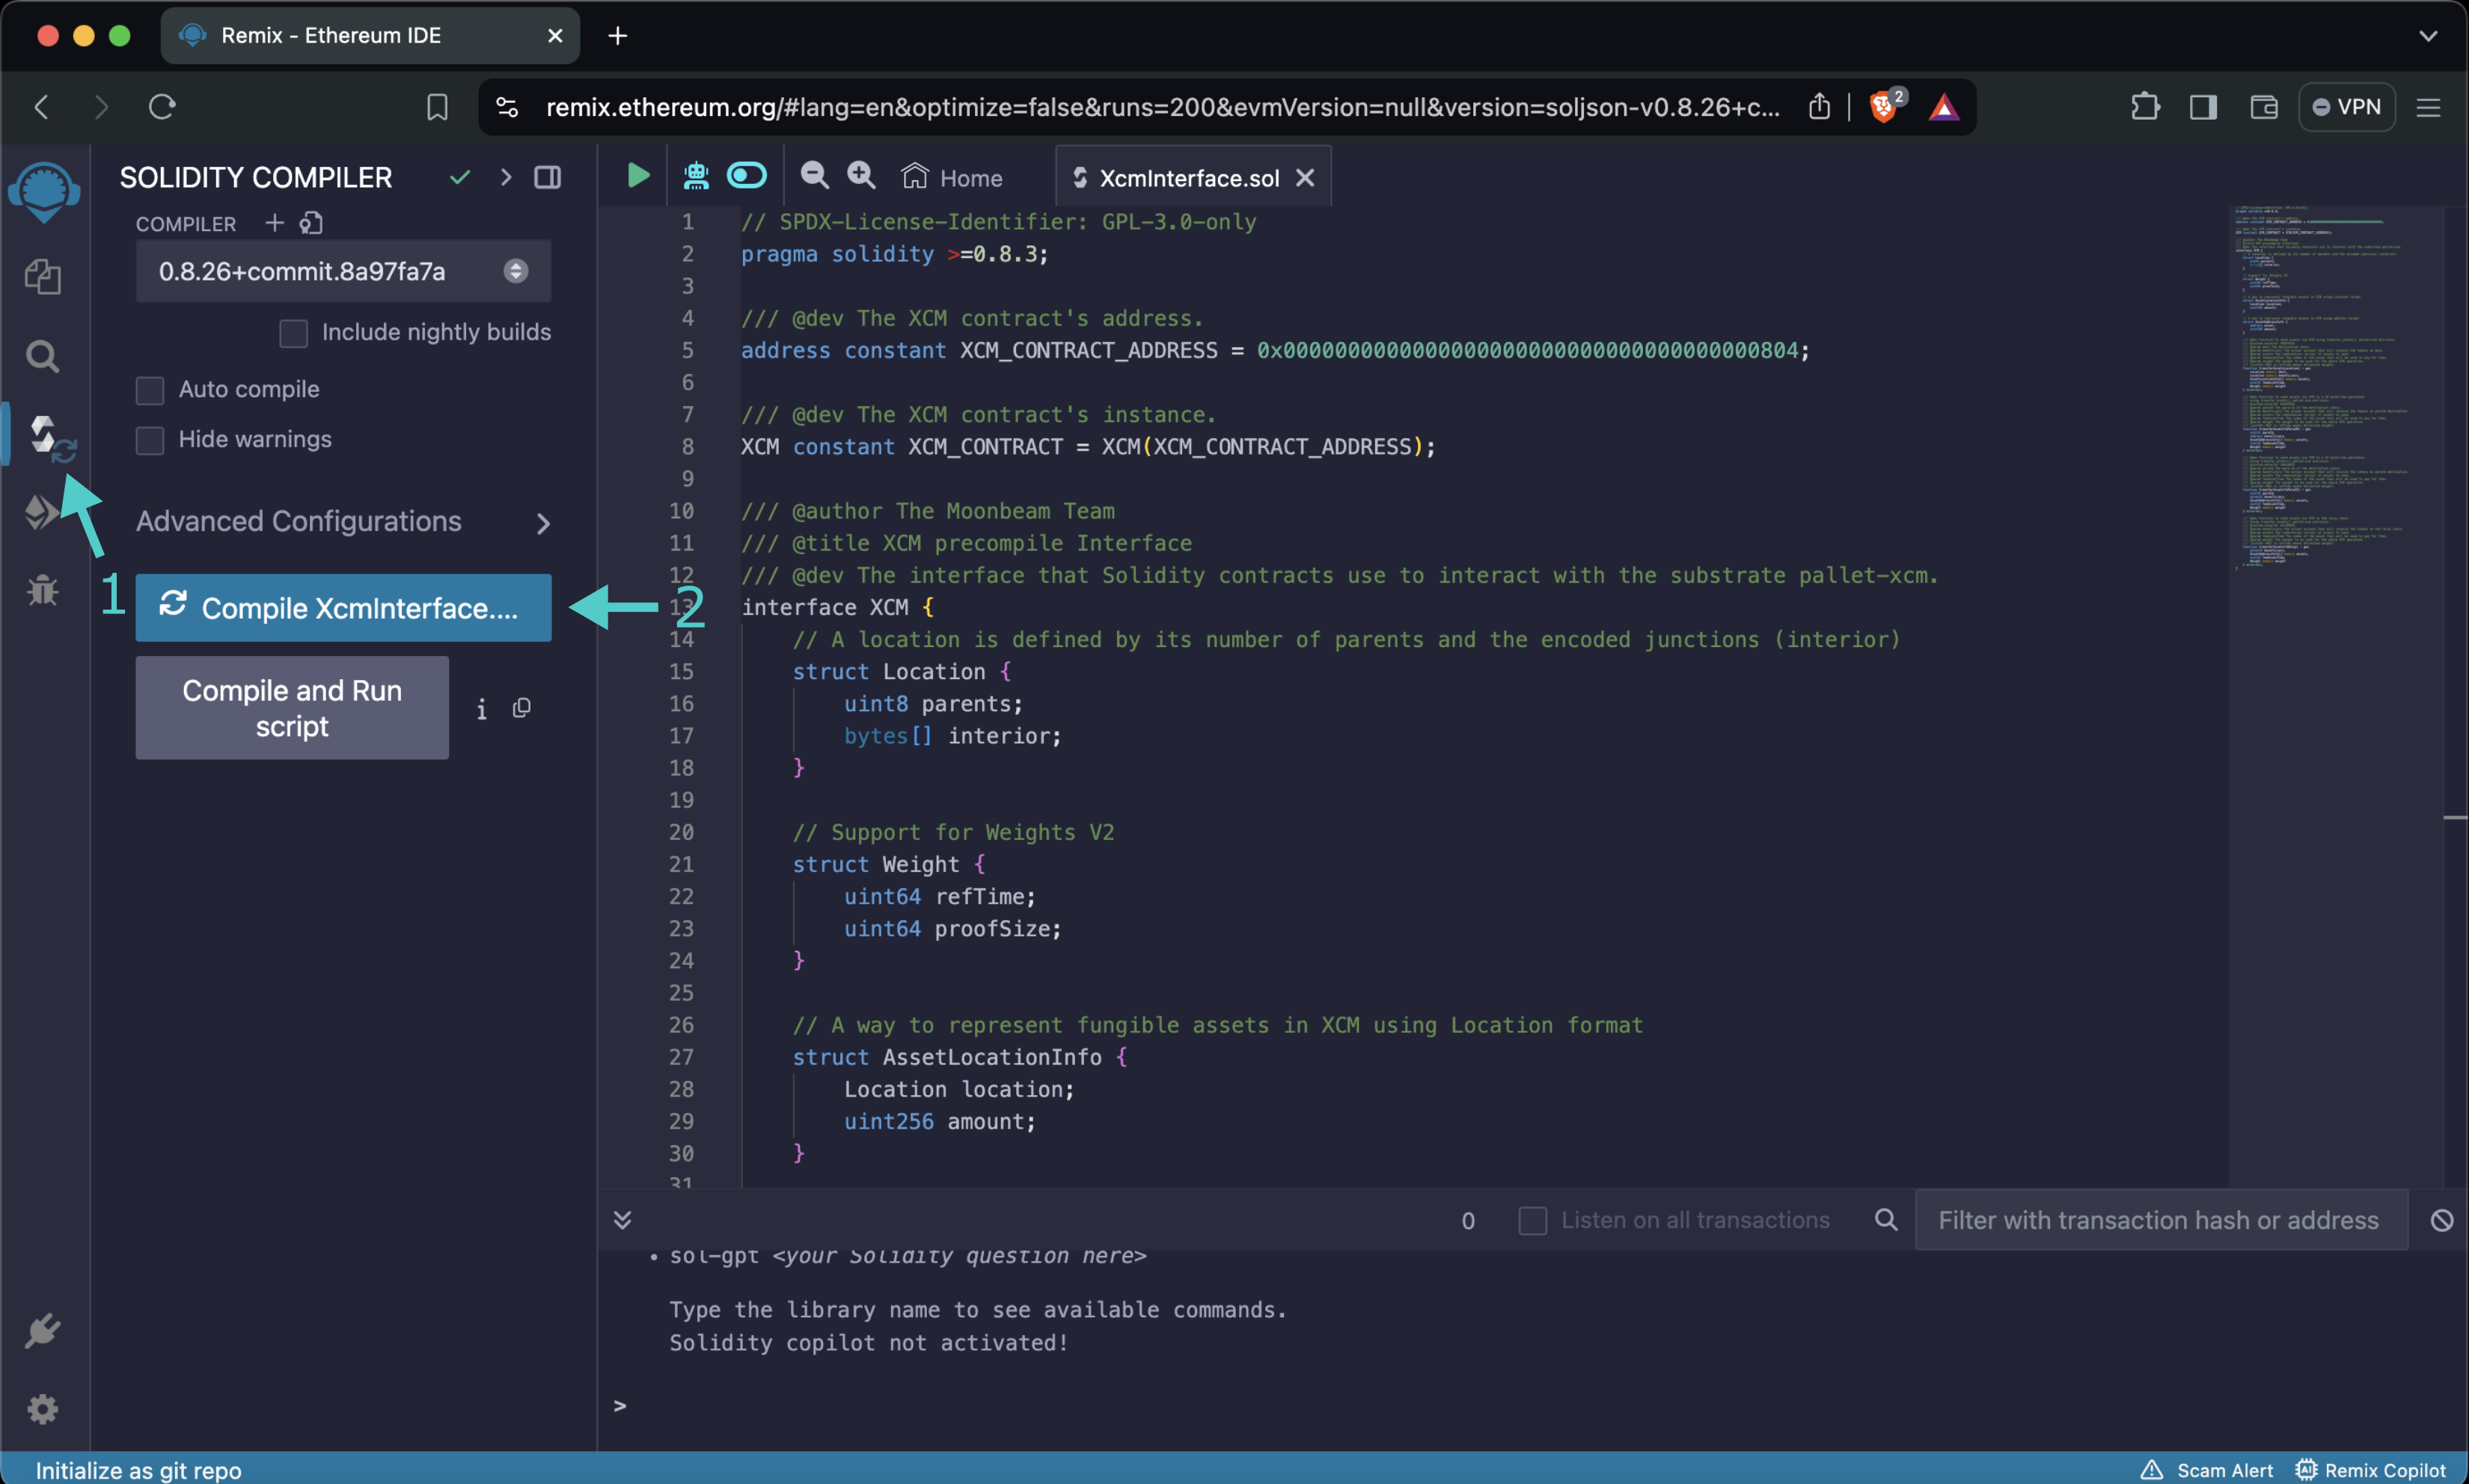
Task: Bookmark the page with bookmark icon
Action: (437, 107)
